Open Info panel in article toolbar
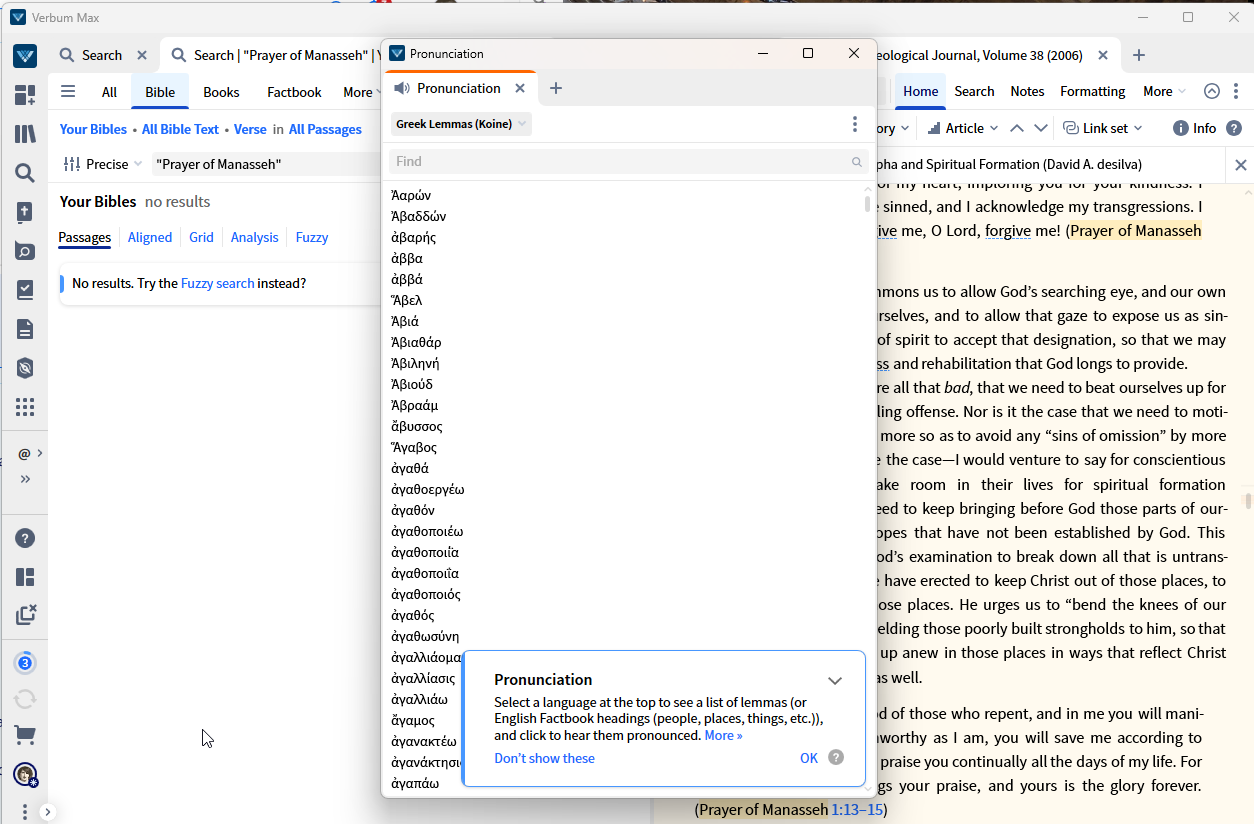 (1195, 128)
